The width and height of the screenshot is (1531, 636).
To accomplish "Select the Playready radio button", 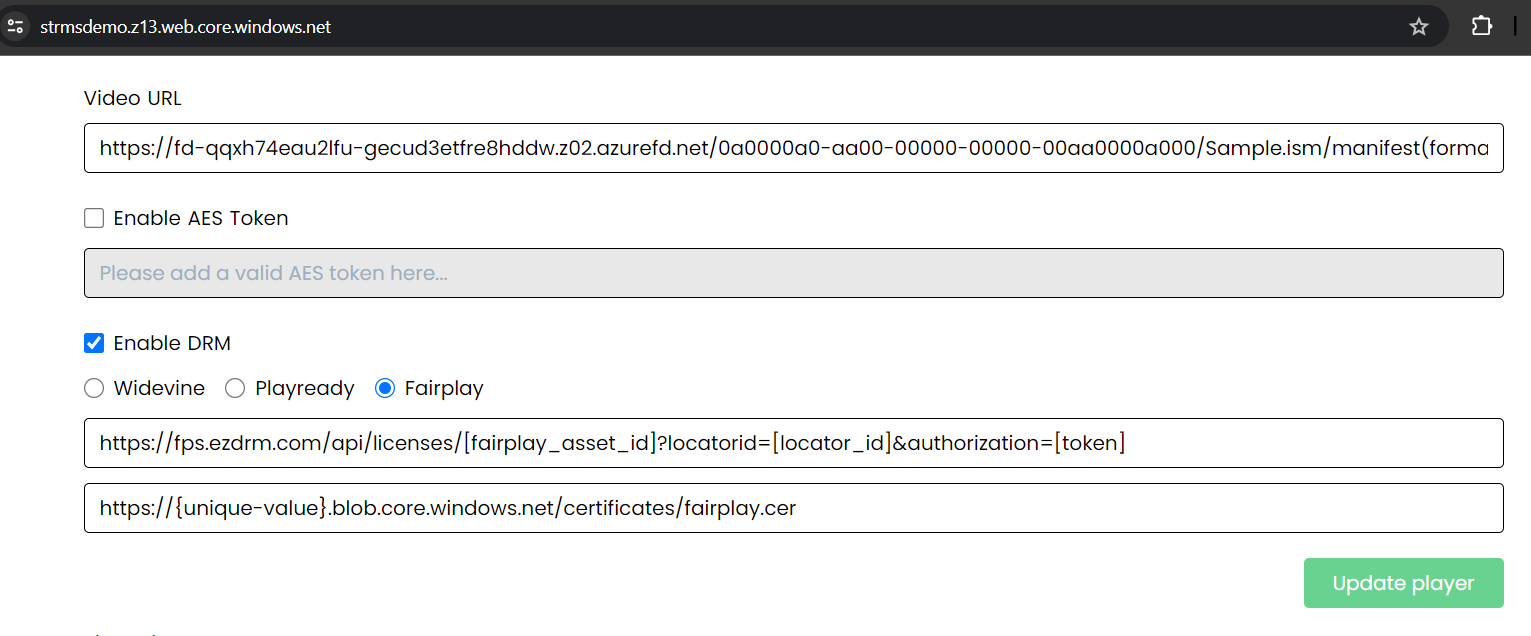I will [235, 388].
